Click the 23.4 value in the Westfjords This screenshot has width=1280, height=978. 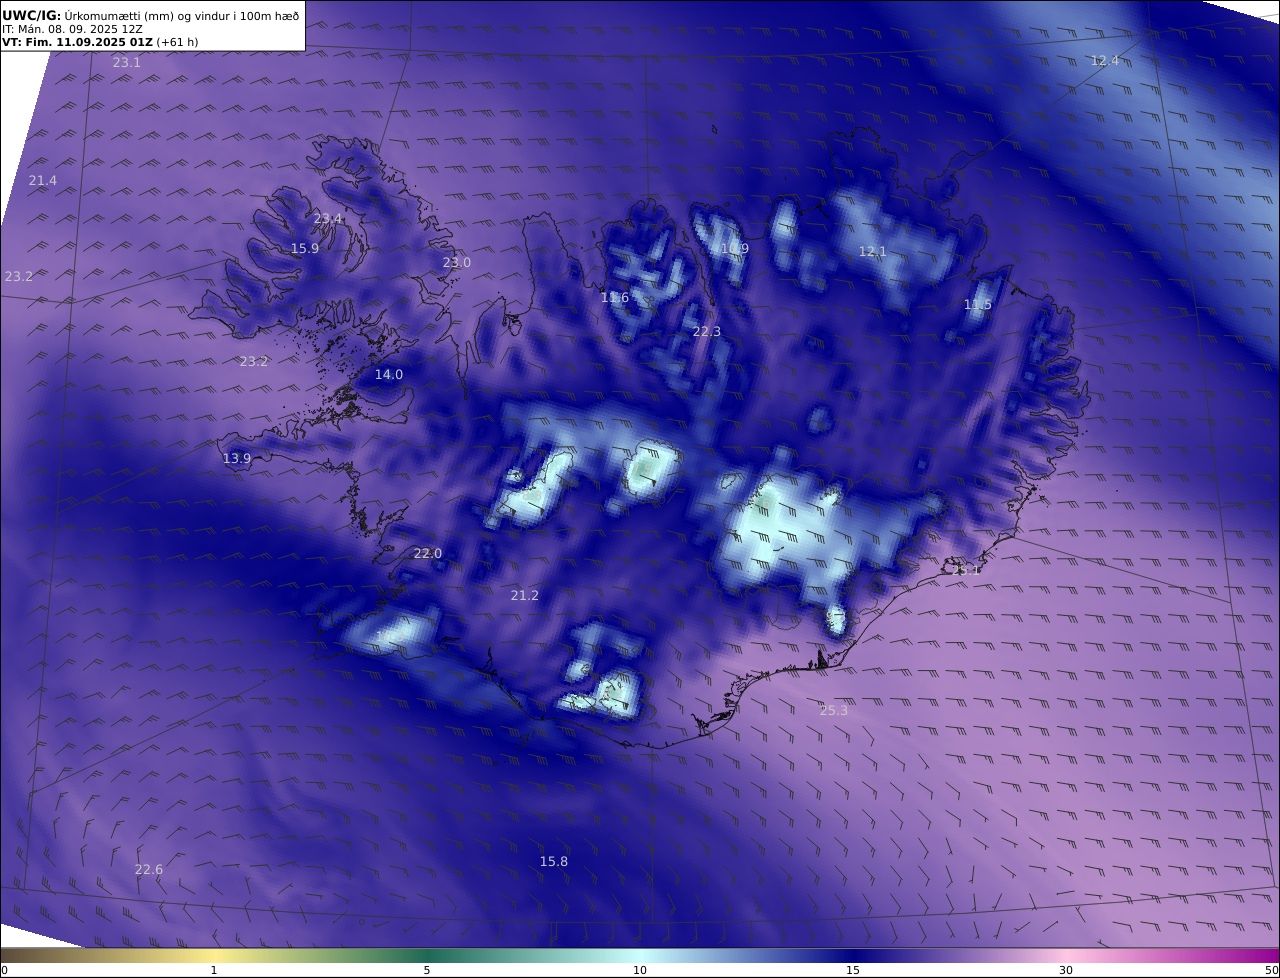click(328, 218)
